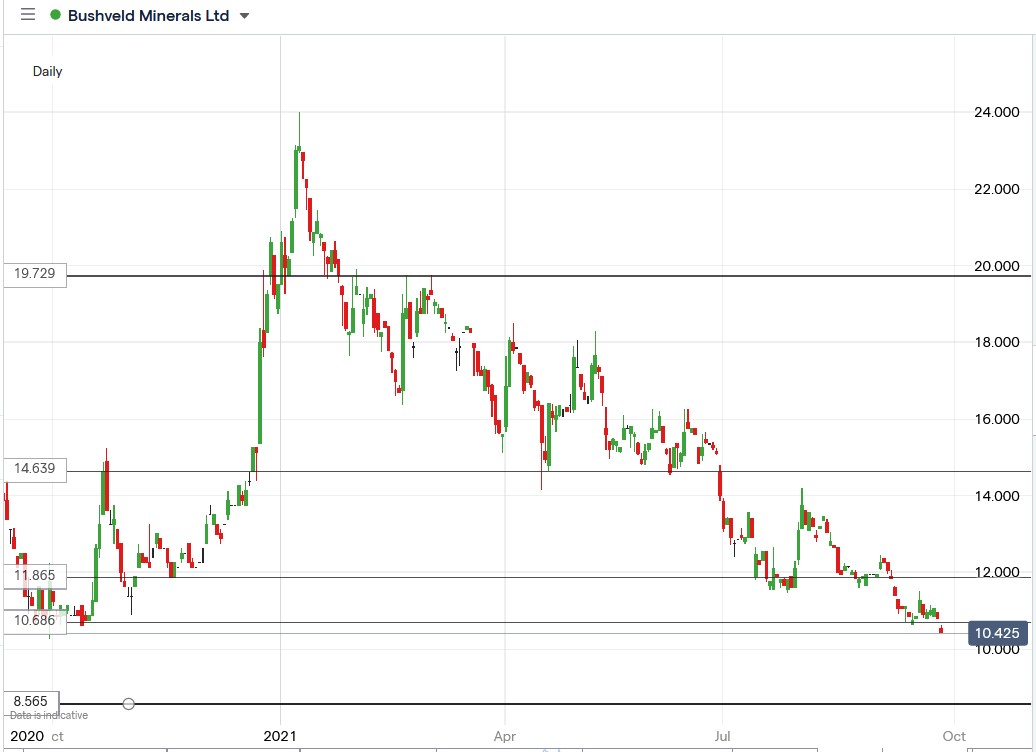Open the hamburger menu icon

[x=27, y=15]
